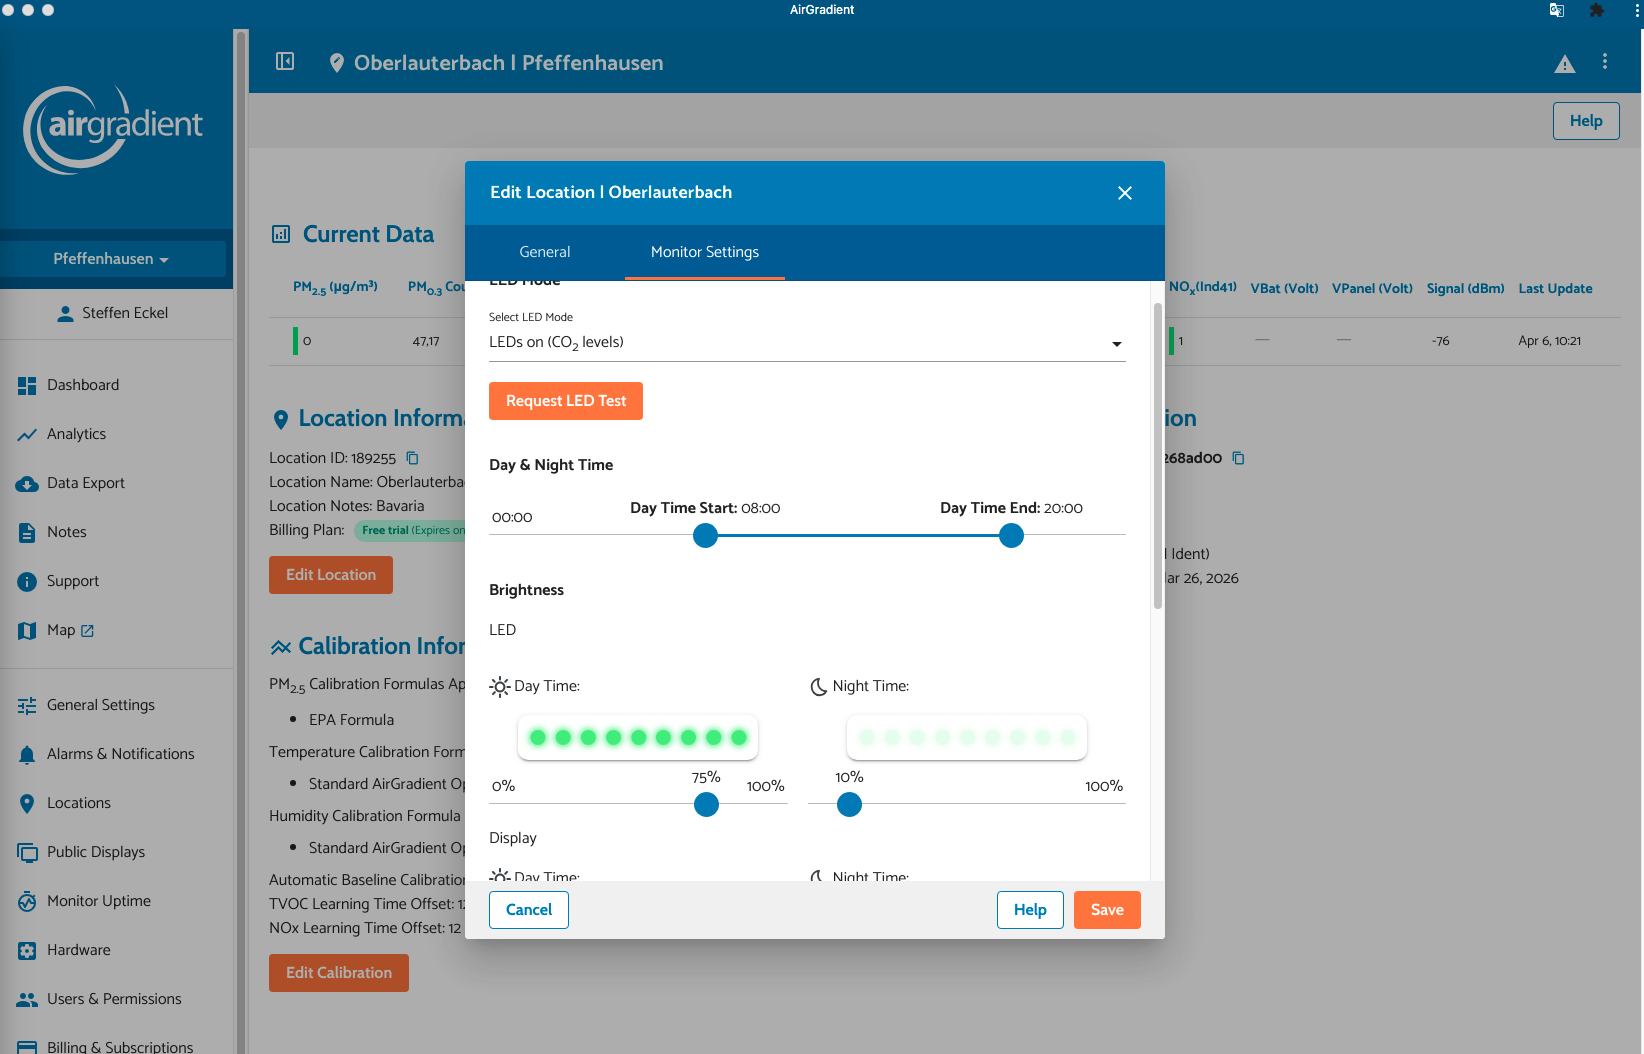Open the three-dot more options menu
Image resolution: width=1644 pixels, height=1054 pixels.
(x=1605, y=62)
